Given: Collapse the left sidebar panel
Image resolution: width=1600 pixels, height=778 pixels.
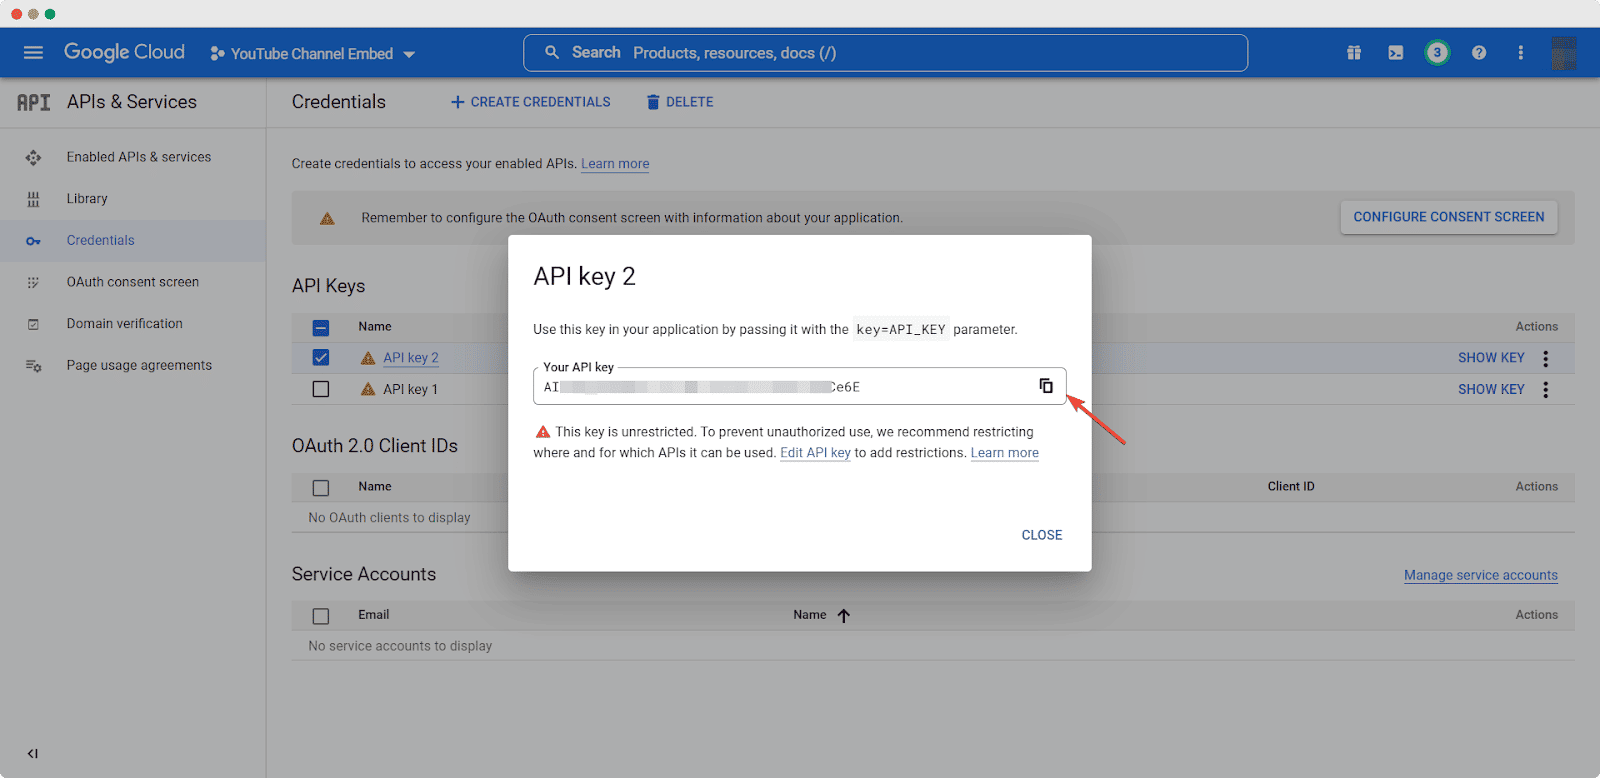Looking at the screenshot, I should click(33, 753).
